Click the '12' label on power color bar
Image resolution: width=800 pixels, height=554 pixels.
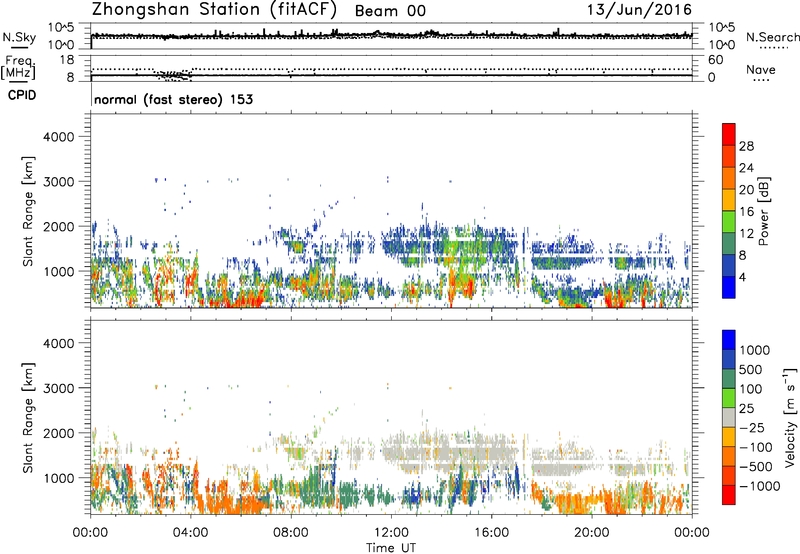(x=746, y=234)
